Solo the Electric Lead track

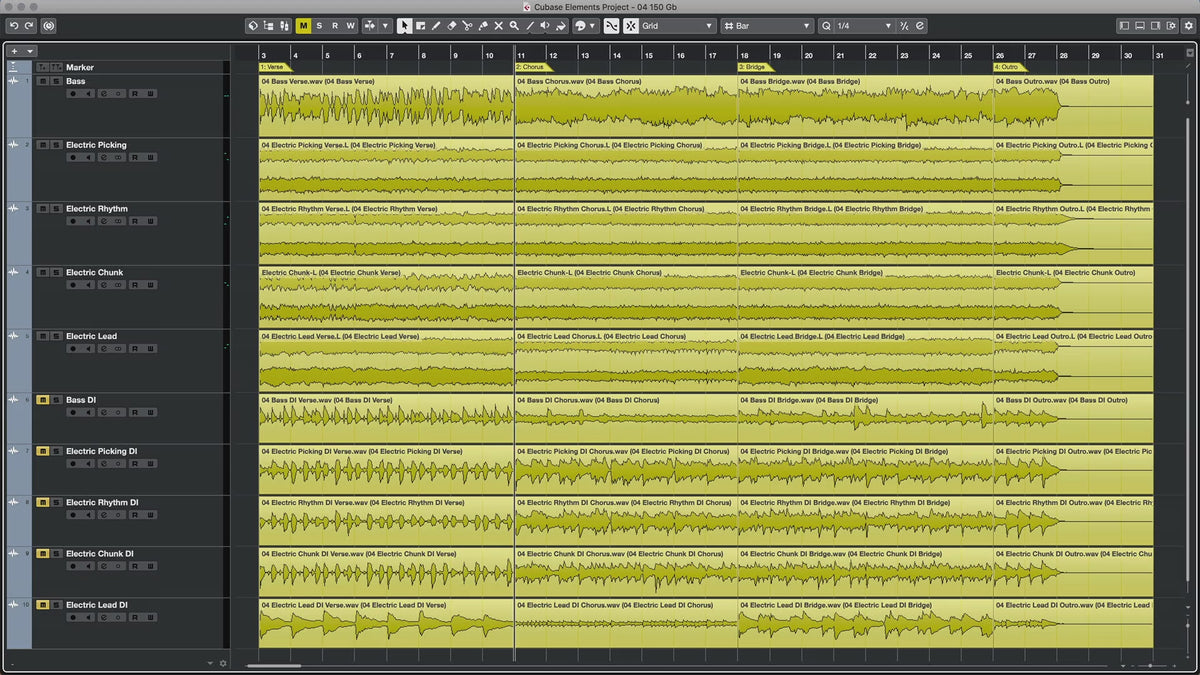pos(56,336)
